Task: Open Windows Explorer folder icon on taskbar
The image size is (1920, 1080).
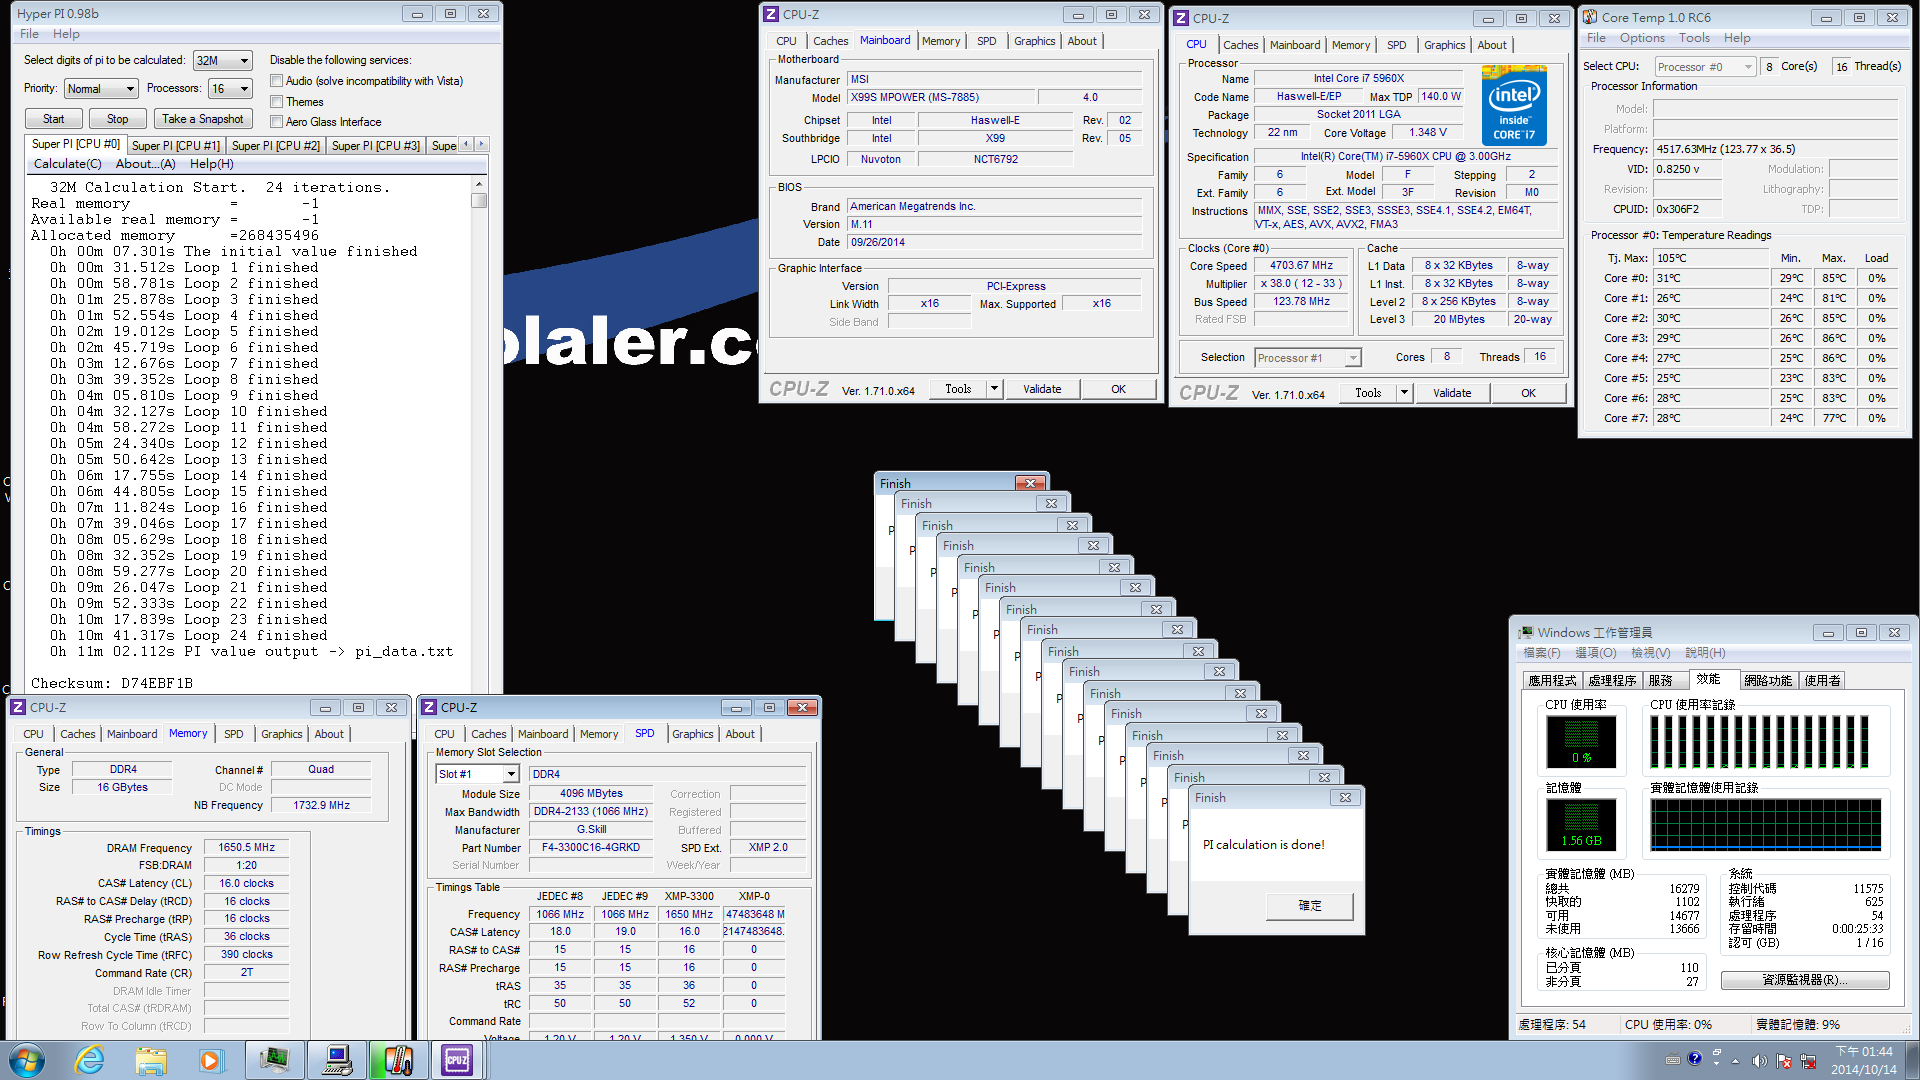Action: tap(151, 1060)
